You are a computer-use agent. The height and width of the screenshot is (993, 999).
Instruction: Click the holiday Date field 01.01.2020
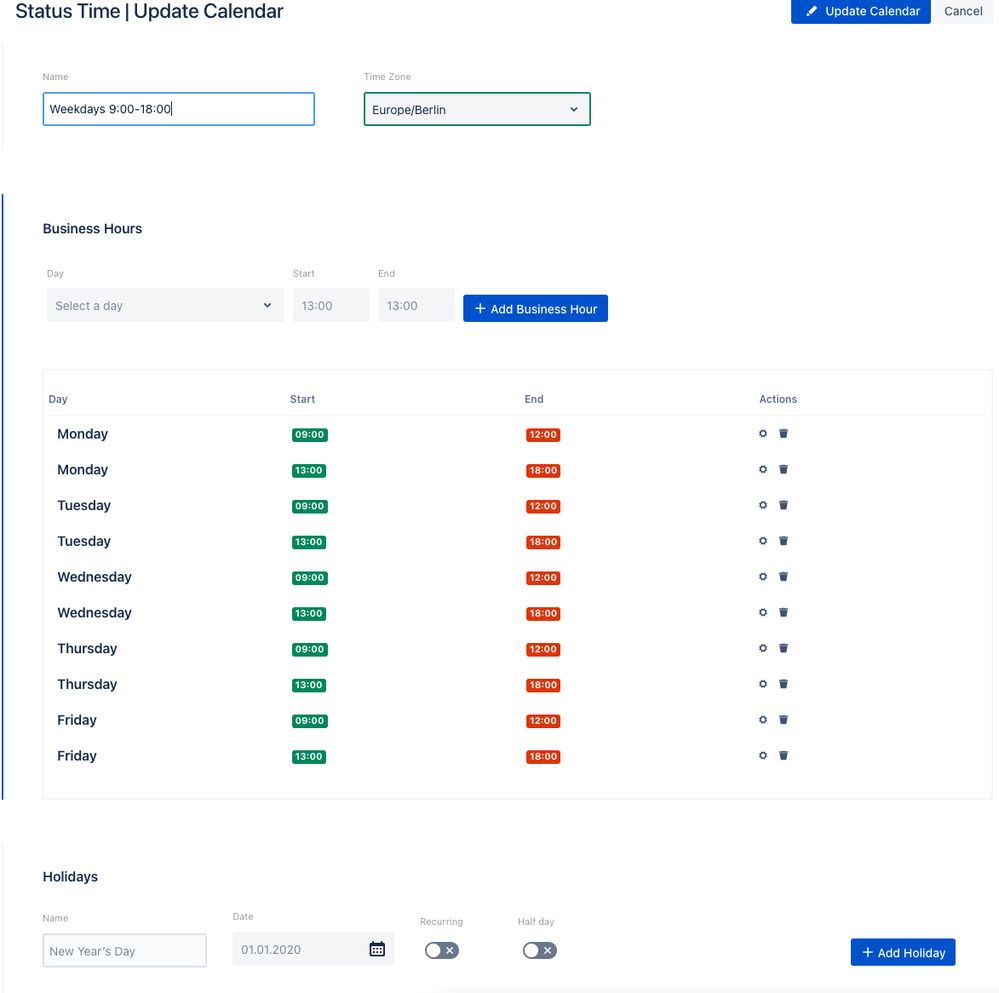[313, 949]
